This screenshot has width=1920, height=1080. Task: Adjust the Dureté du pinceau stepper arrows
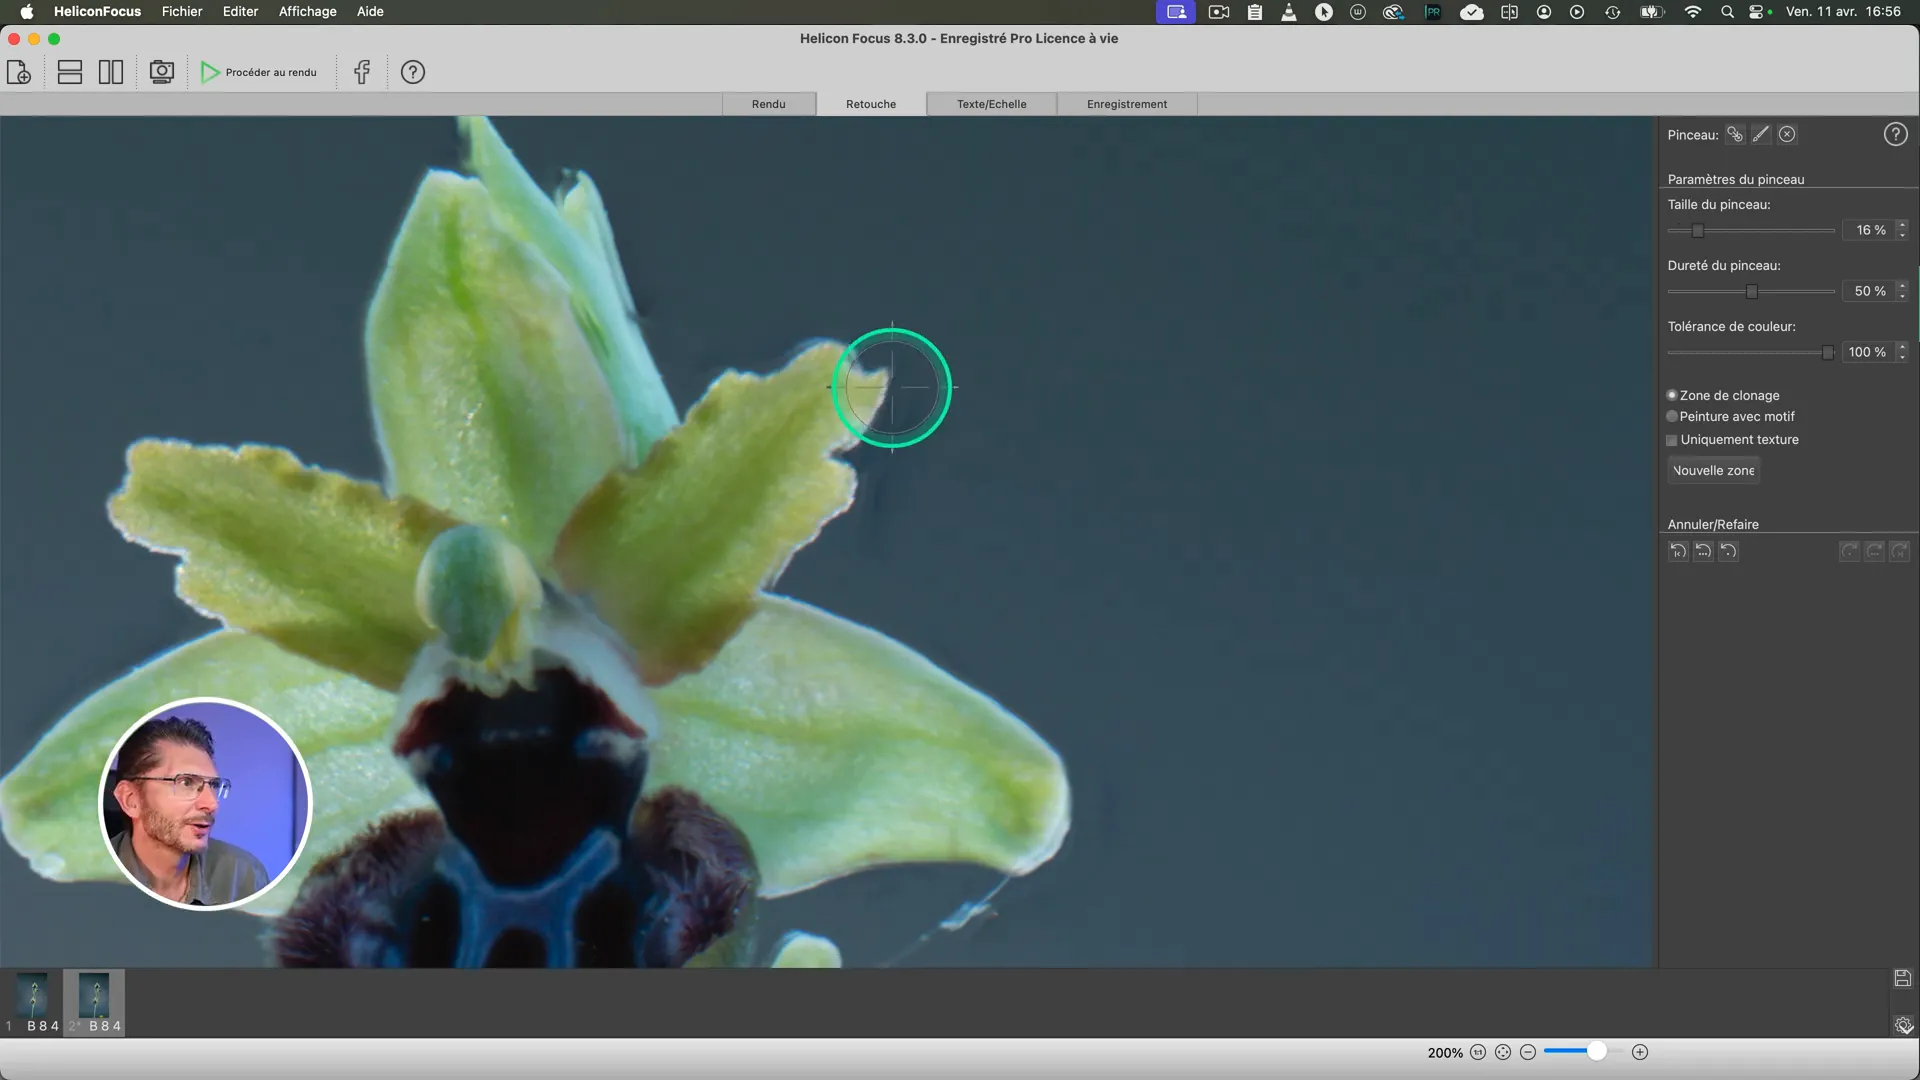tap(1902, 291)
